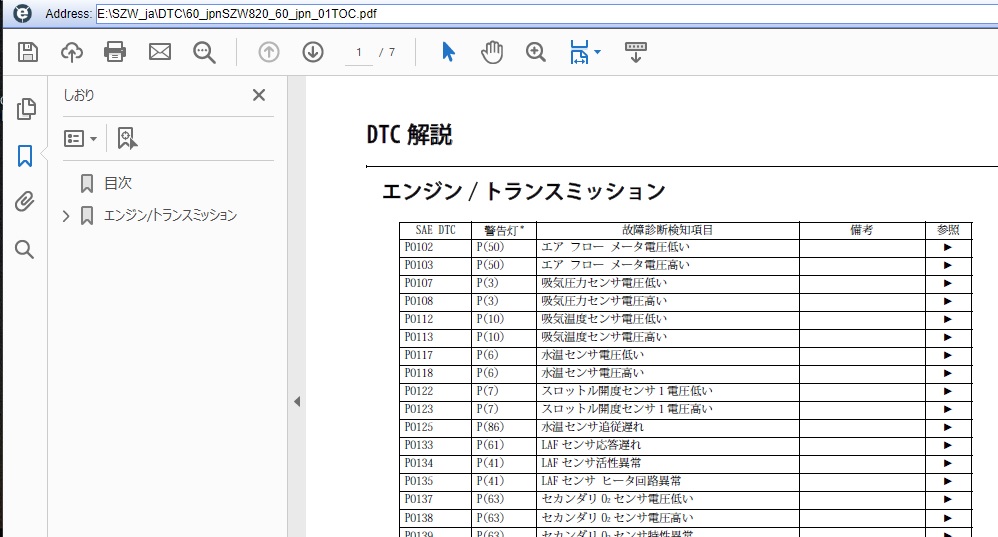Choose the Selection arrow tool
998x537 pixels.
[448, 52]
